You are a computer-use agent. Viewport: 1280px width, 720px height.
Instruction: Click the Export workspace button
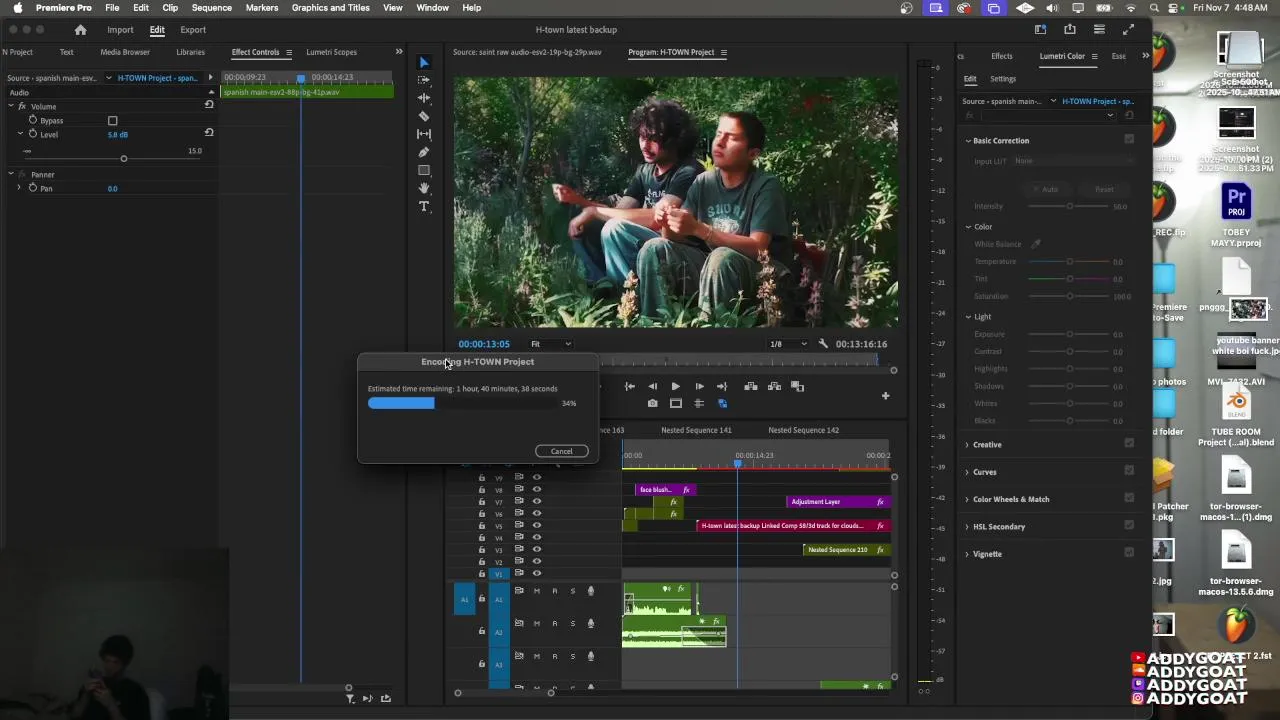tap(193, 30)
